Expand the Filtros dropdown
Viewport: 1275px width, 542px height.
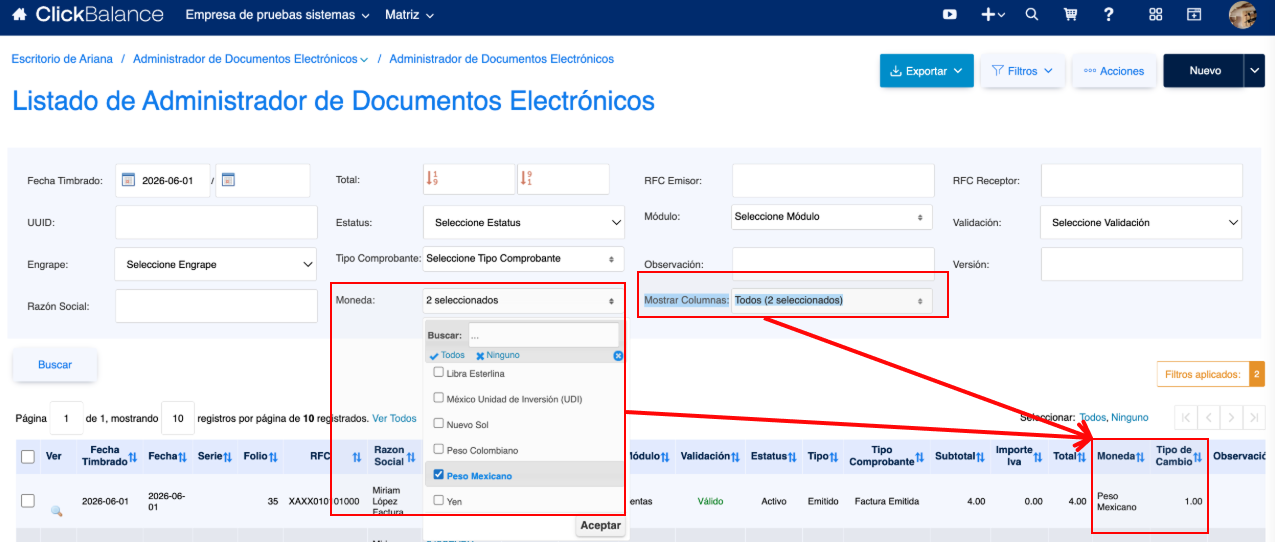(1022, 71)
